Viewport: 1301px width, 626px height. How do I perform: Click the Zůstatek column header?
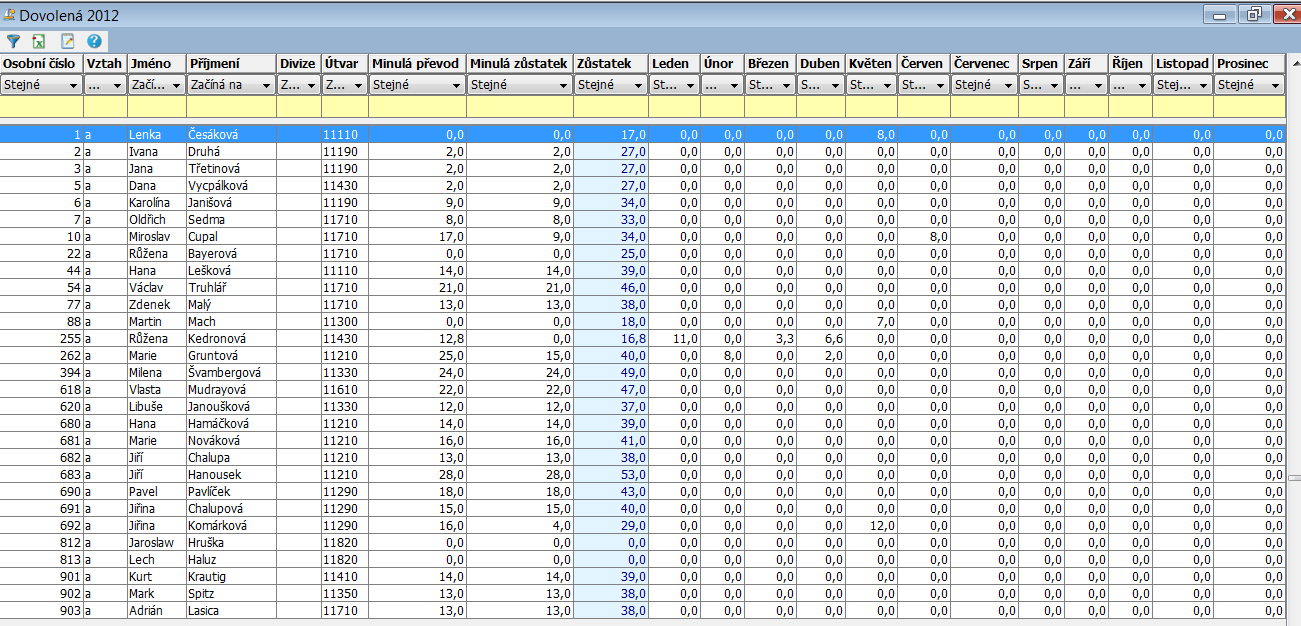click(610, 63)
